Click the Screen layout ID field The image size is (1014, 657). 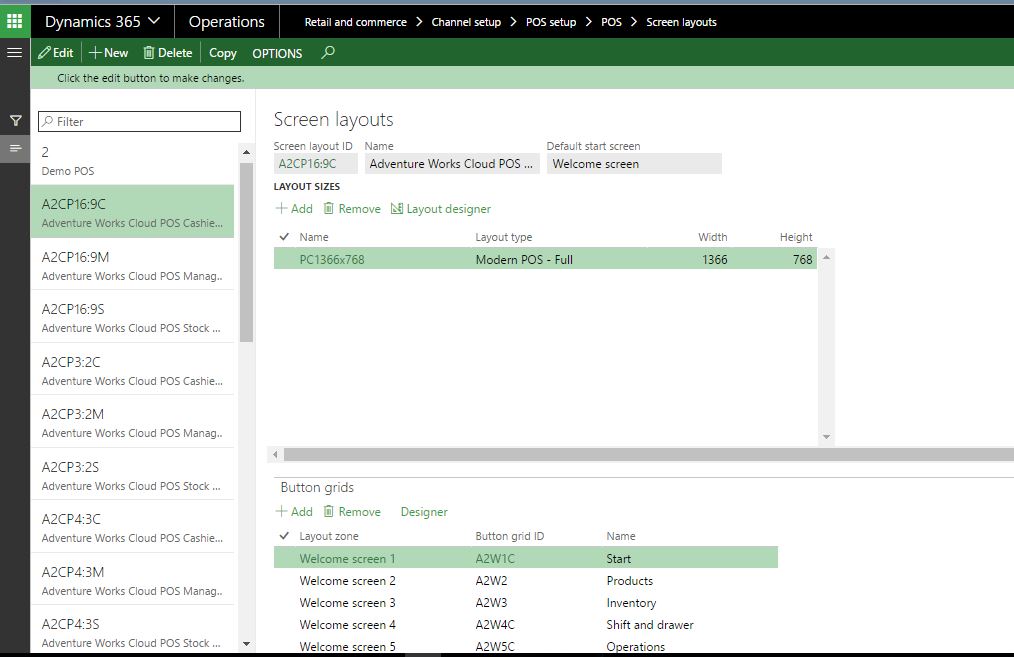(x=315, y=164)
